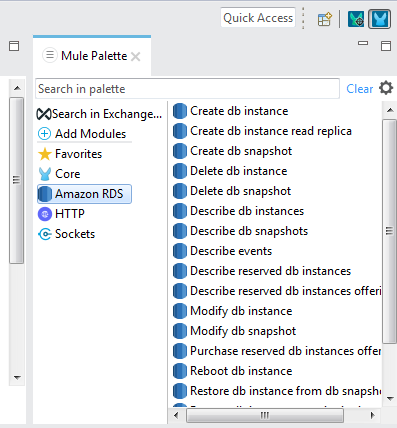Select Describe reserved db instances operation

262,271
